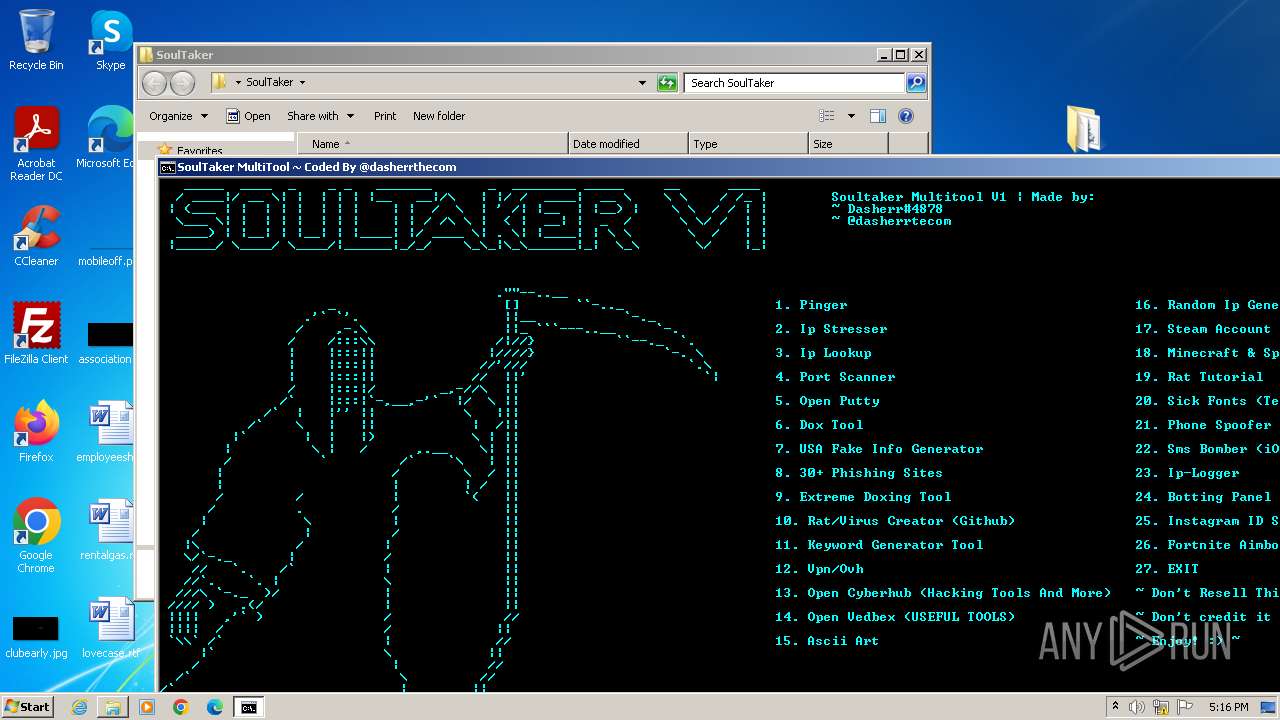The image size is (1280, 720).
Task: Click '12. Vpn/Ovh' text in console
Action: (x=819, y=569)
